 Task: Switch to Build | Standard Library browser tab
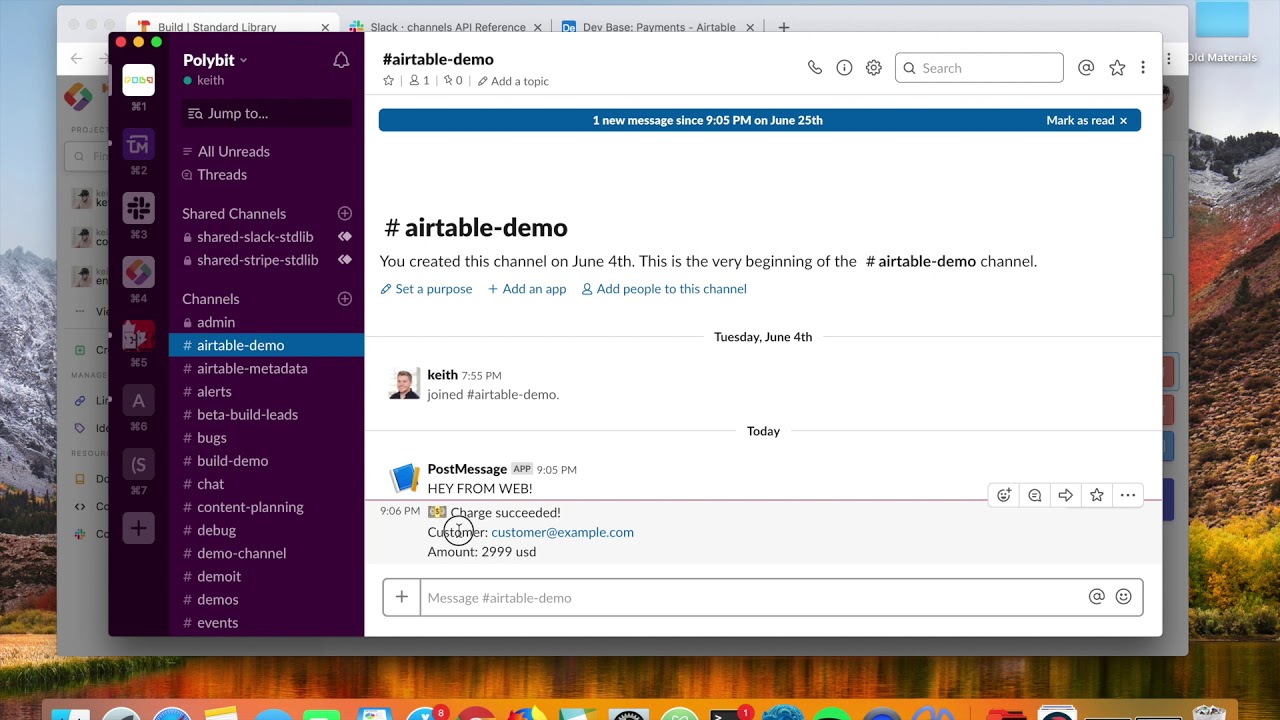pos(232,27)
